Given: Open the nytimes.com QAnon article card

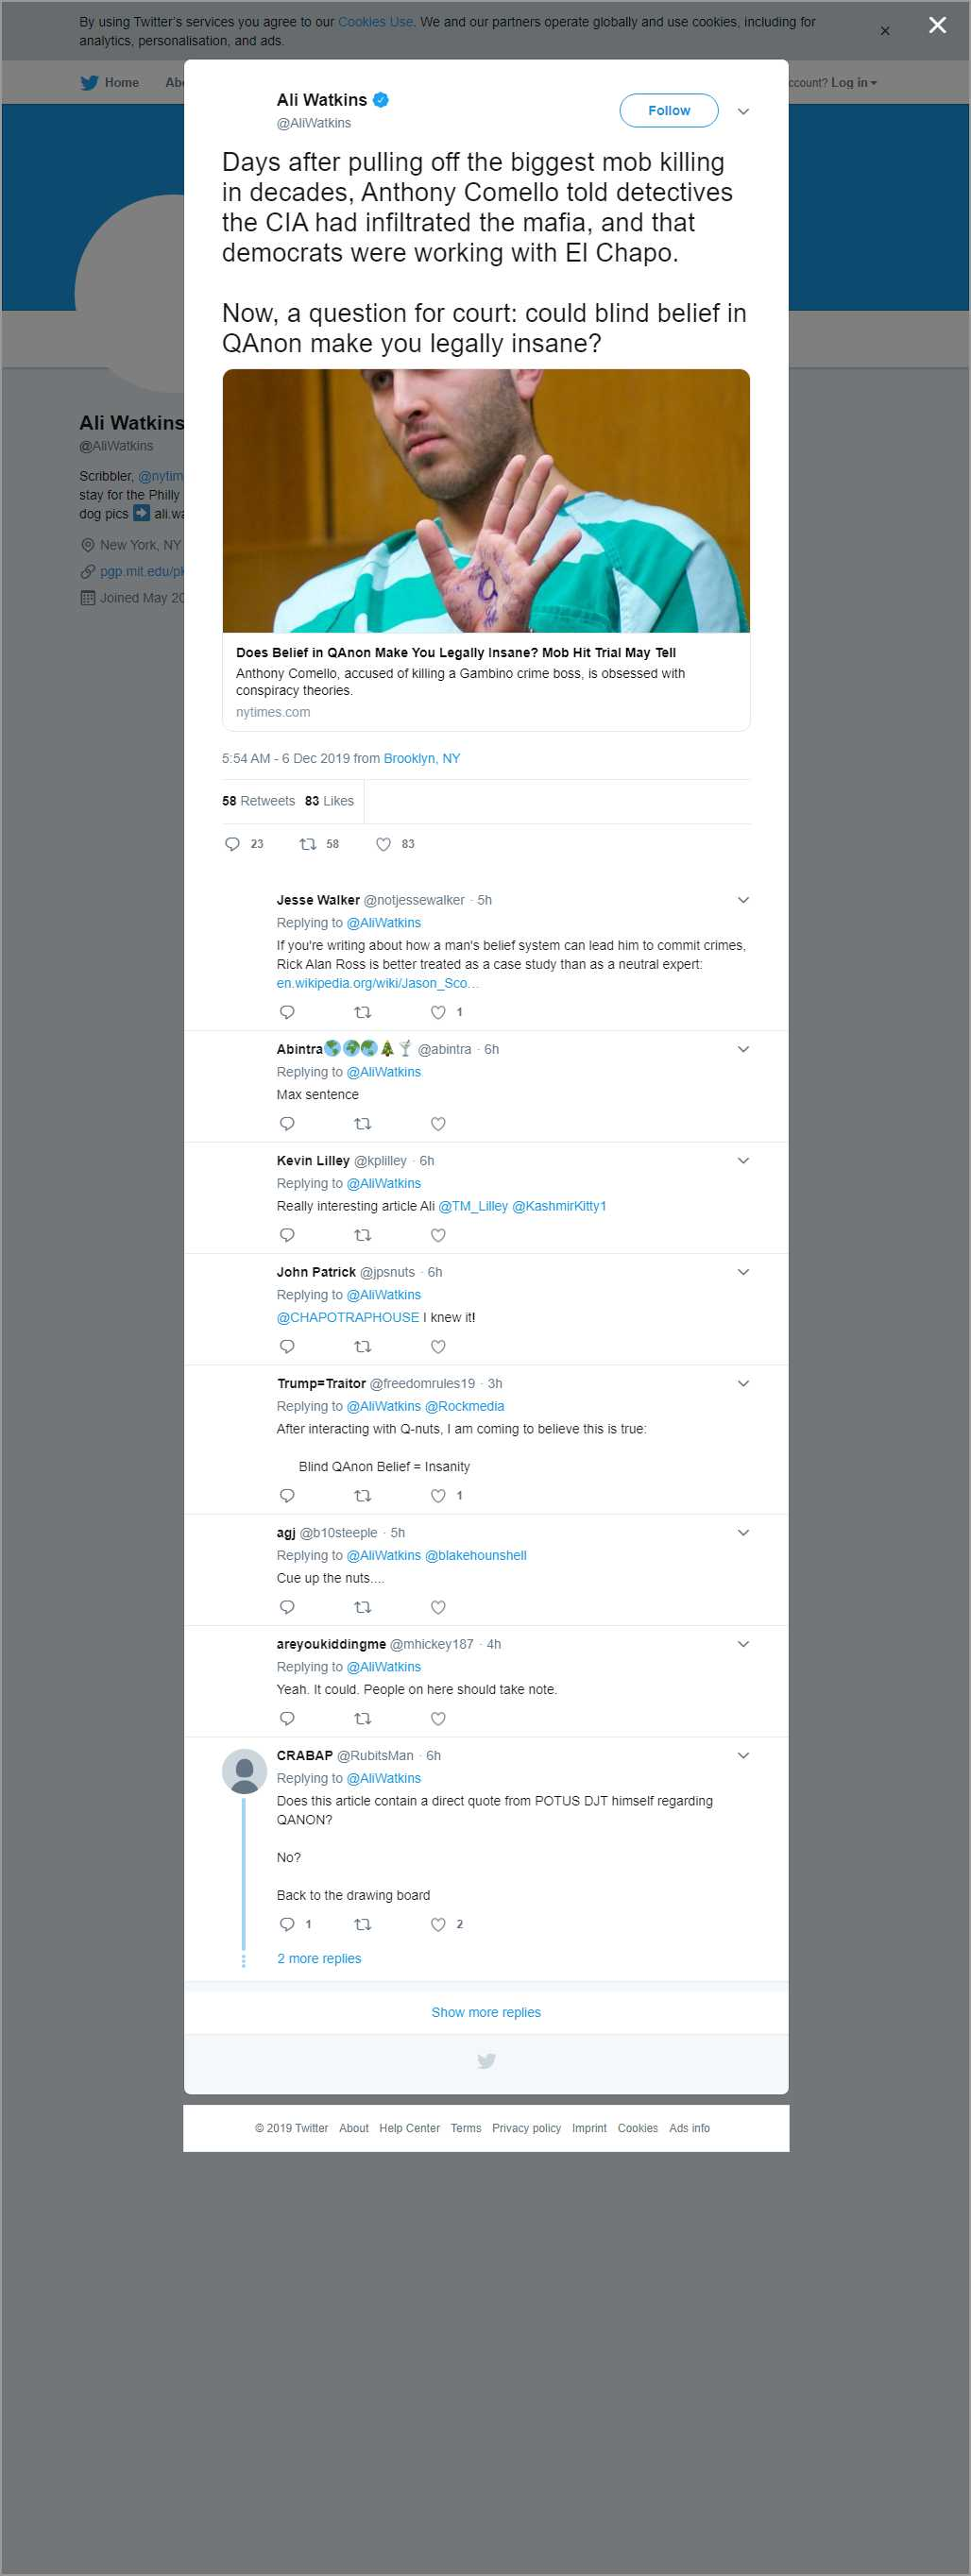Looking at the screenshot, I should coord(486,550).
